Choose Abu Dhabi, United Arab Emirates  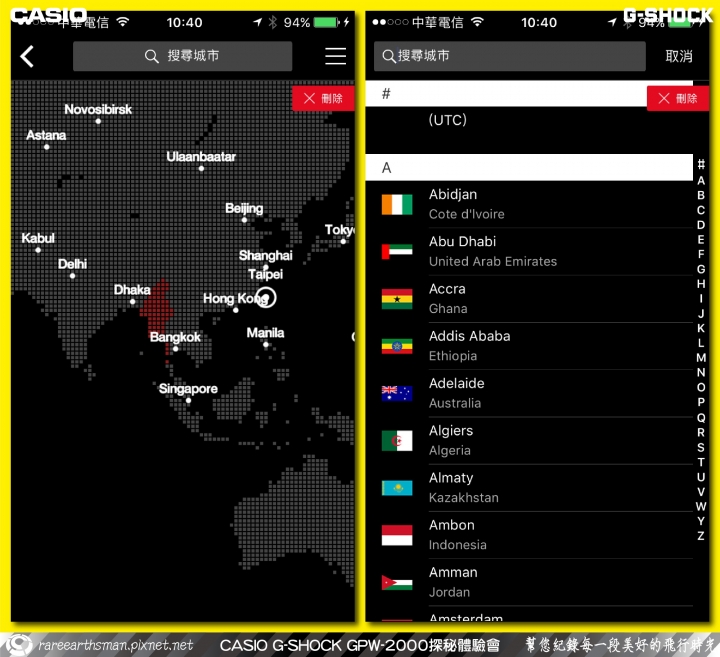pyautogui.click(x=529, y=252)
